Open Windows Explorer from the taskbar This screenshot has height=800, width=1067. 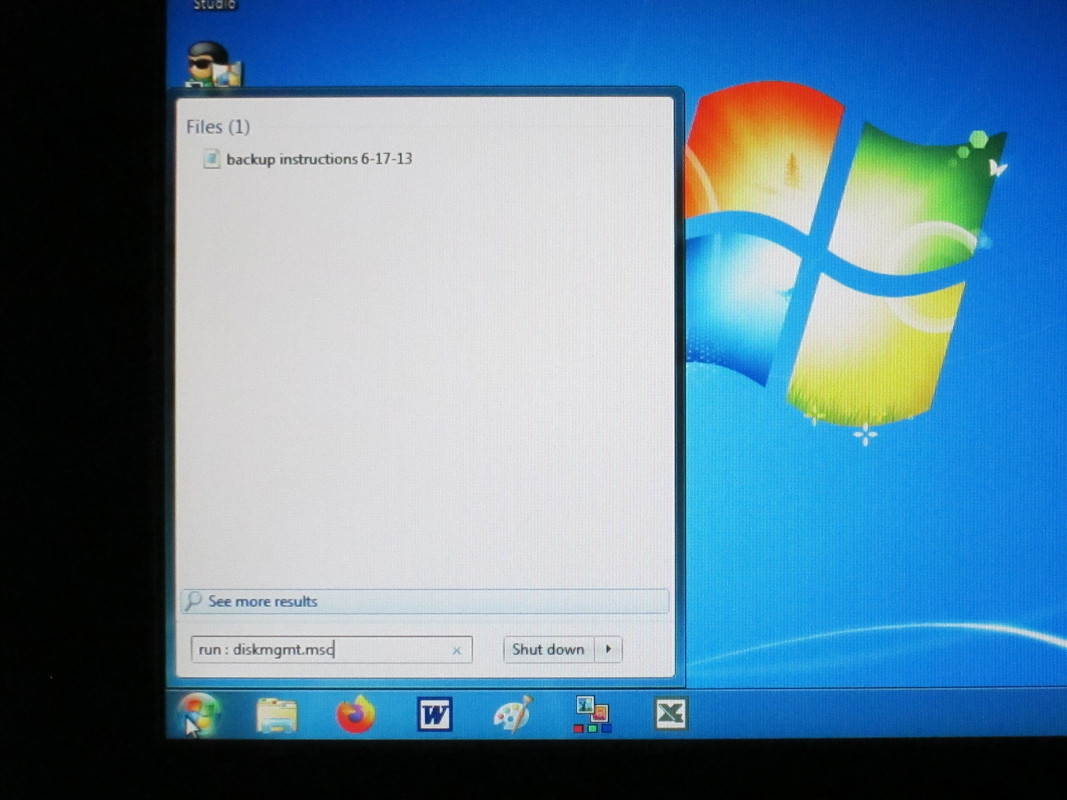(x=276, y=715)
